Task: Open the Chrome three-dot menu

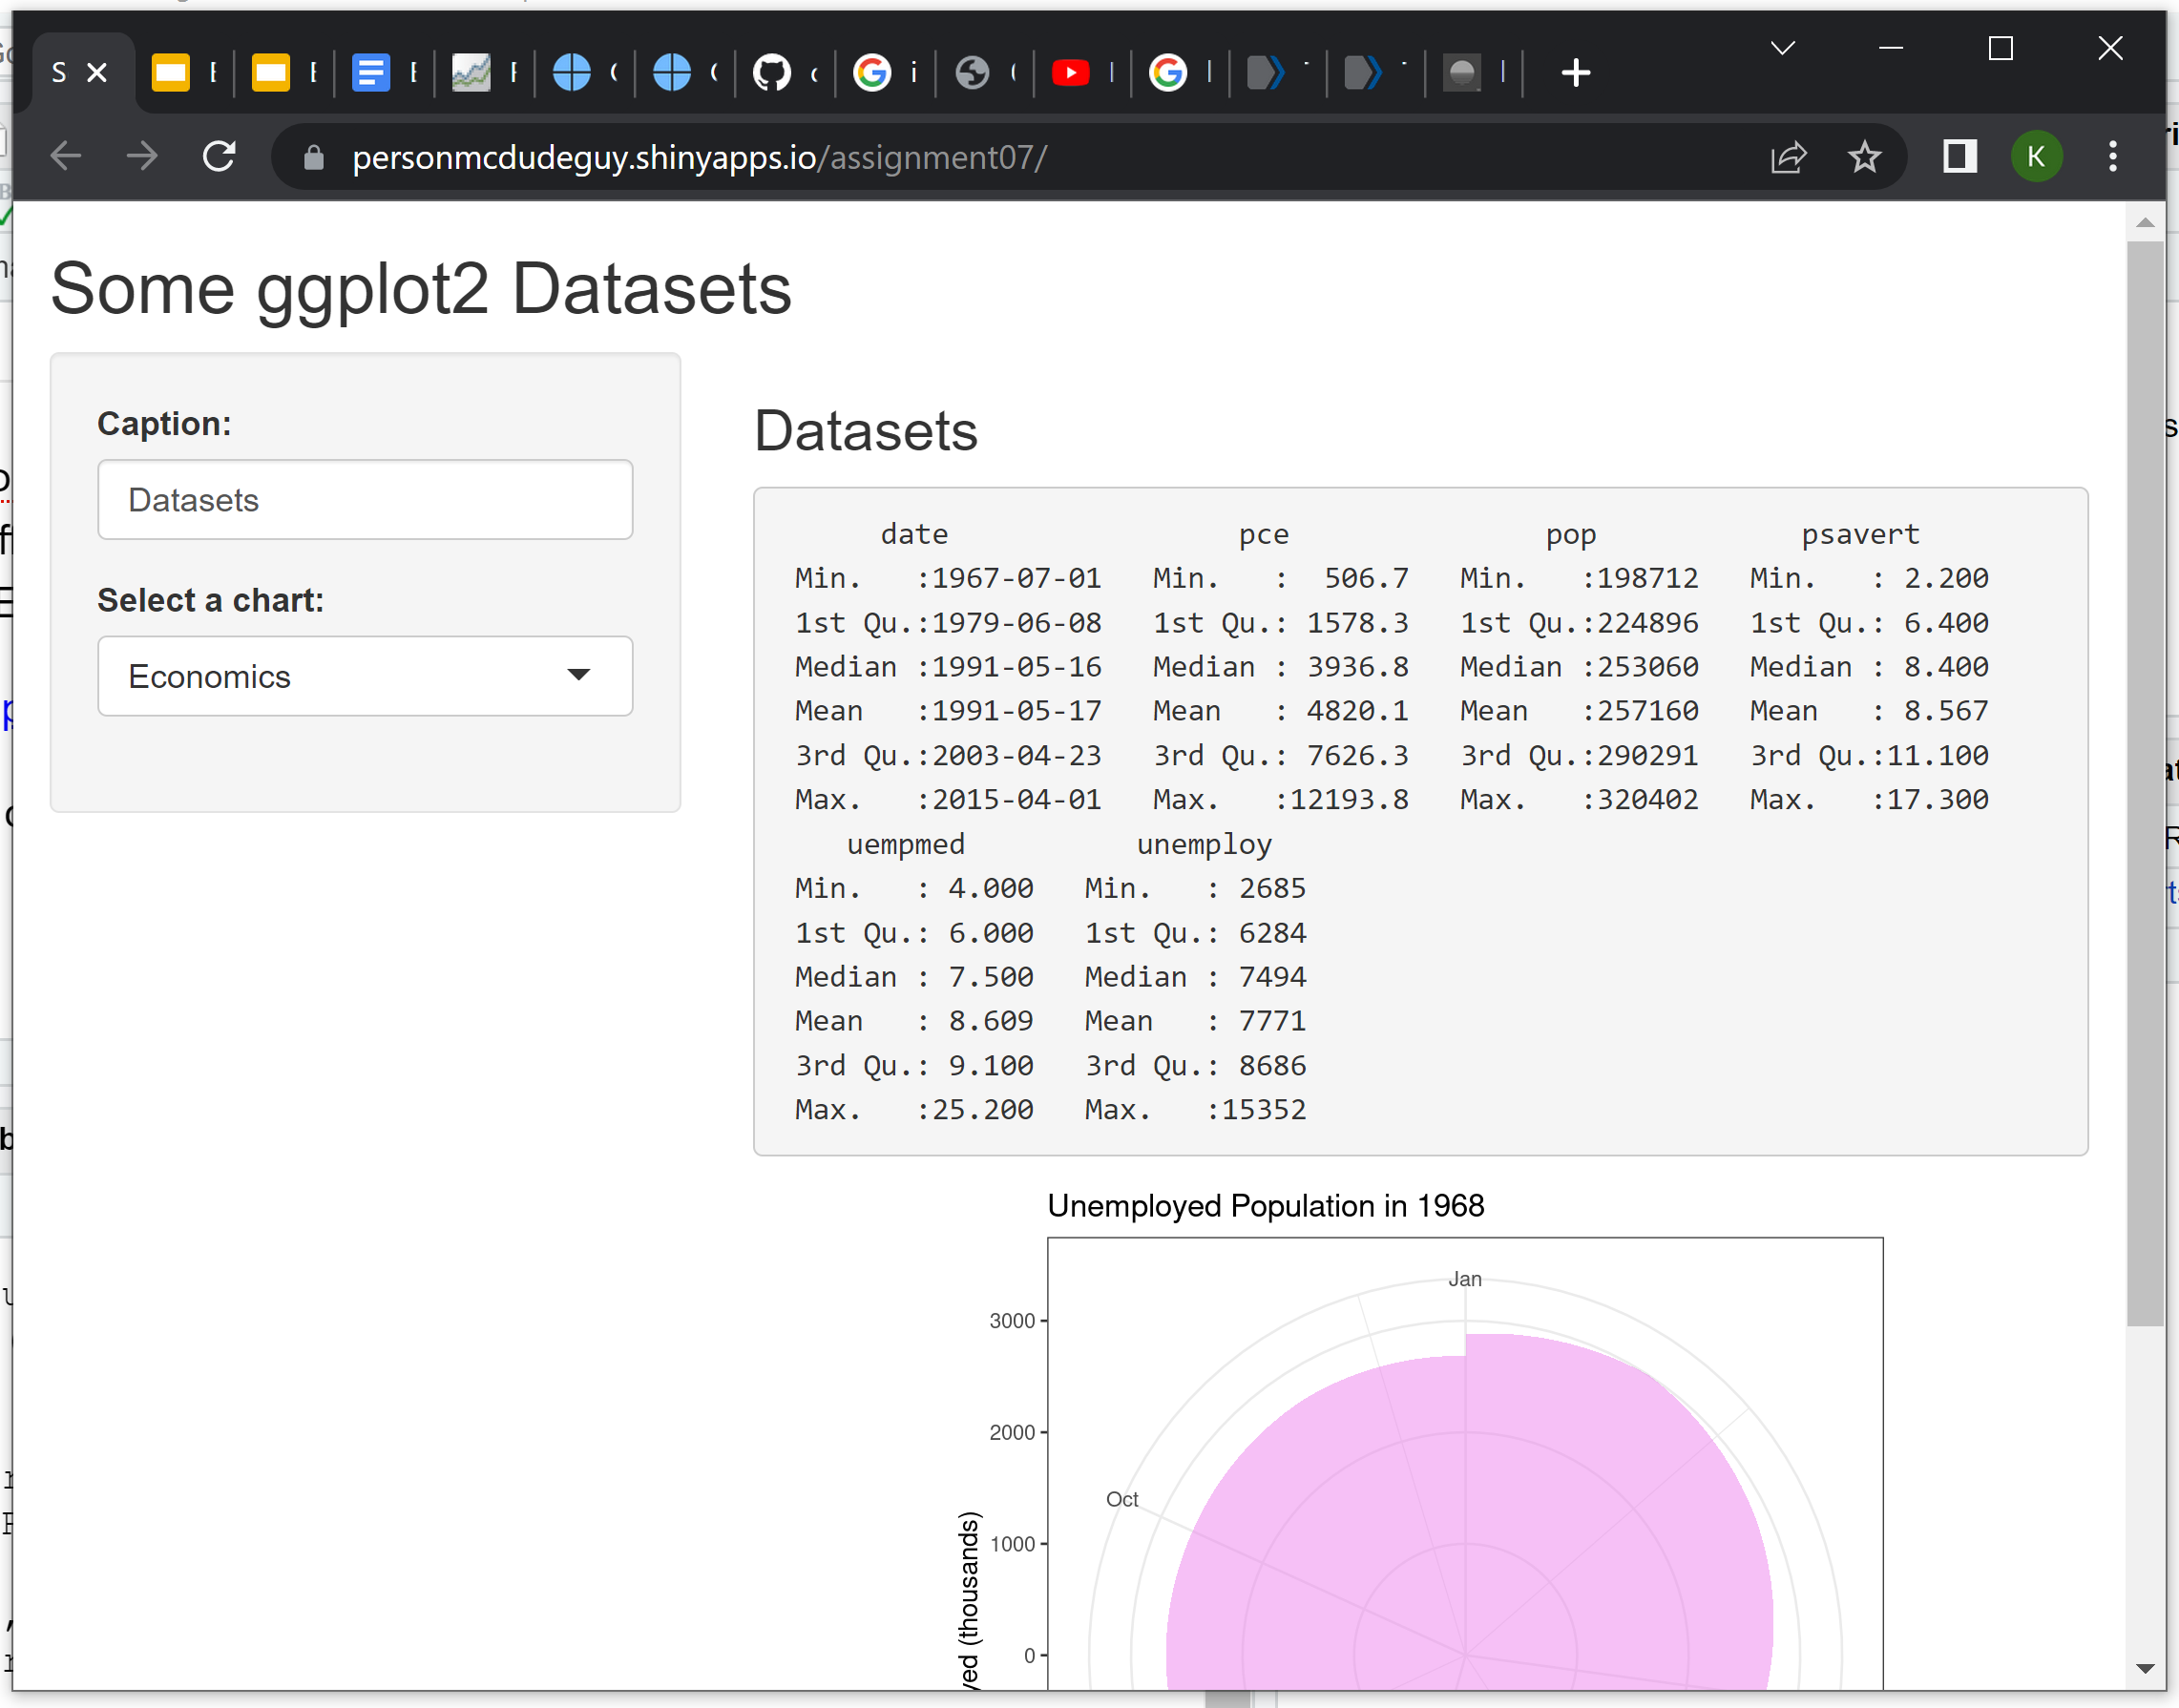Action: tap(2112, 156)
